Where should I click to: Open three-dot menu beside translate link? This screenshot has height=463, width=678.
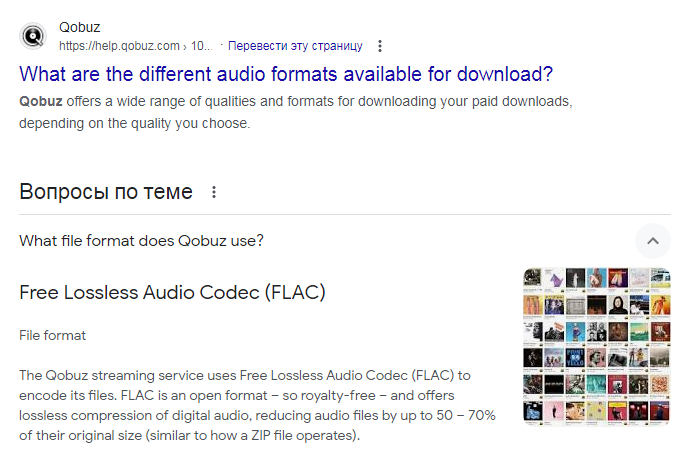click(x=380, y=46)
